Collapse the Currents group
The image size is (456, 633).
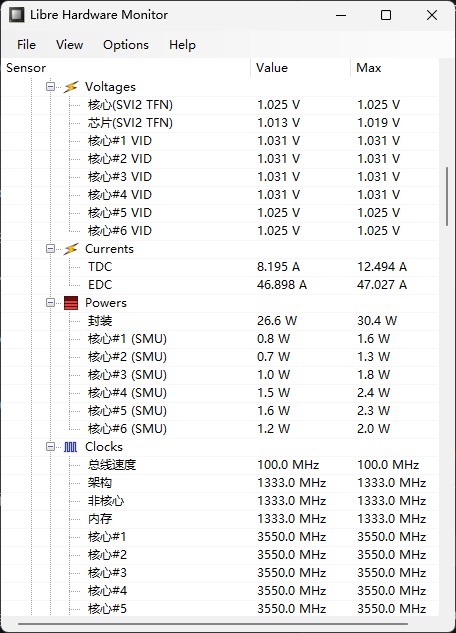(x=50, y=249)
